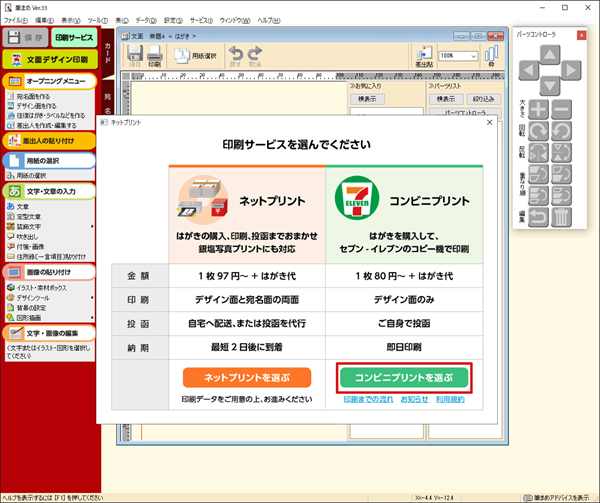600x503 pixels.
Task: Select 背景の設定 in the sidebar
Action: point(27,308)
